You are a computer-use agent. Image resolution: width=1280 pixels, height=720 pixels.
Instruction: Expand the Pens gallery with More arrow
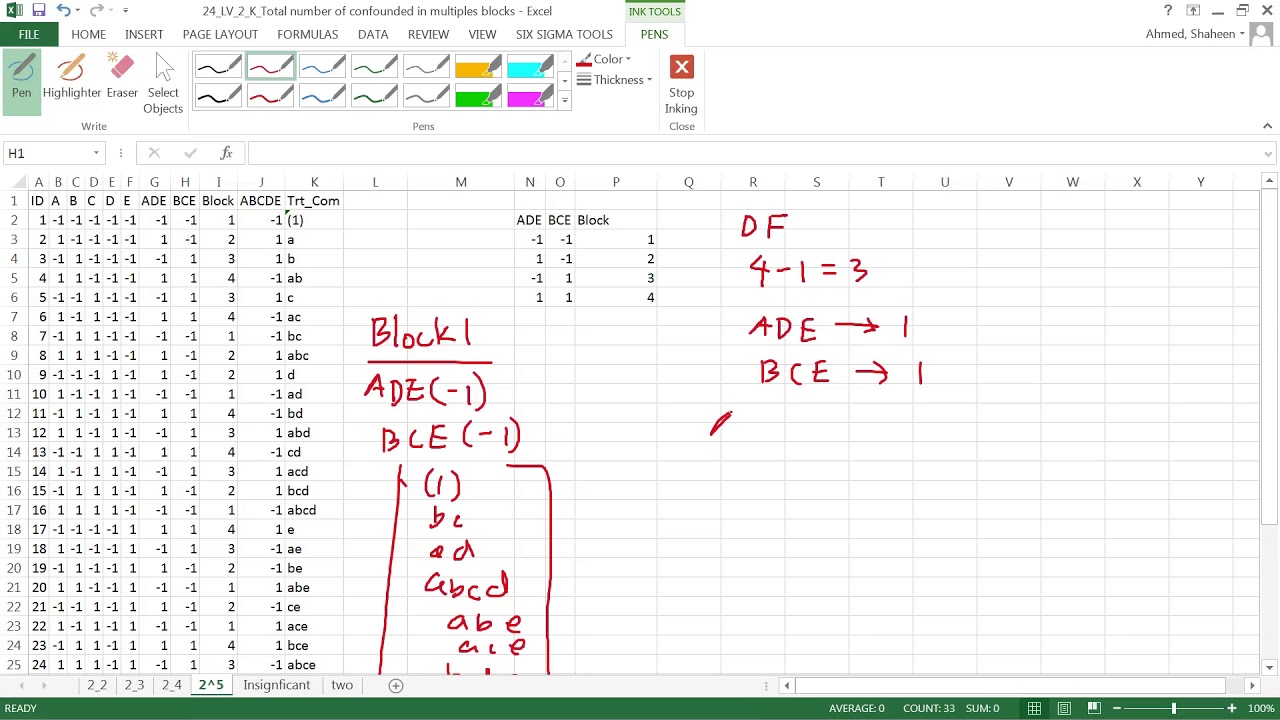click(564, 101)
